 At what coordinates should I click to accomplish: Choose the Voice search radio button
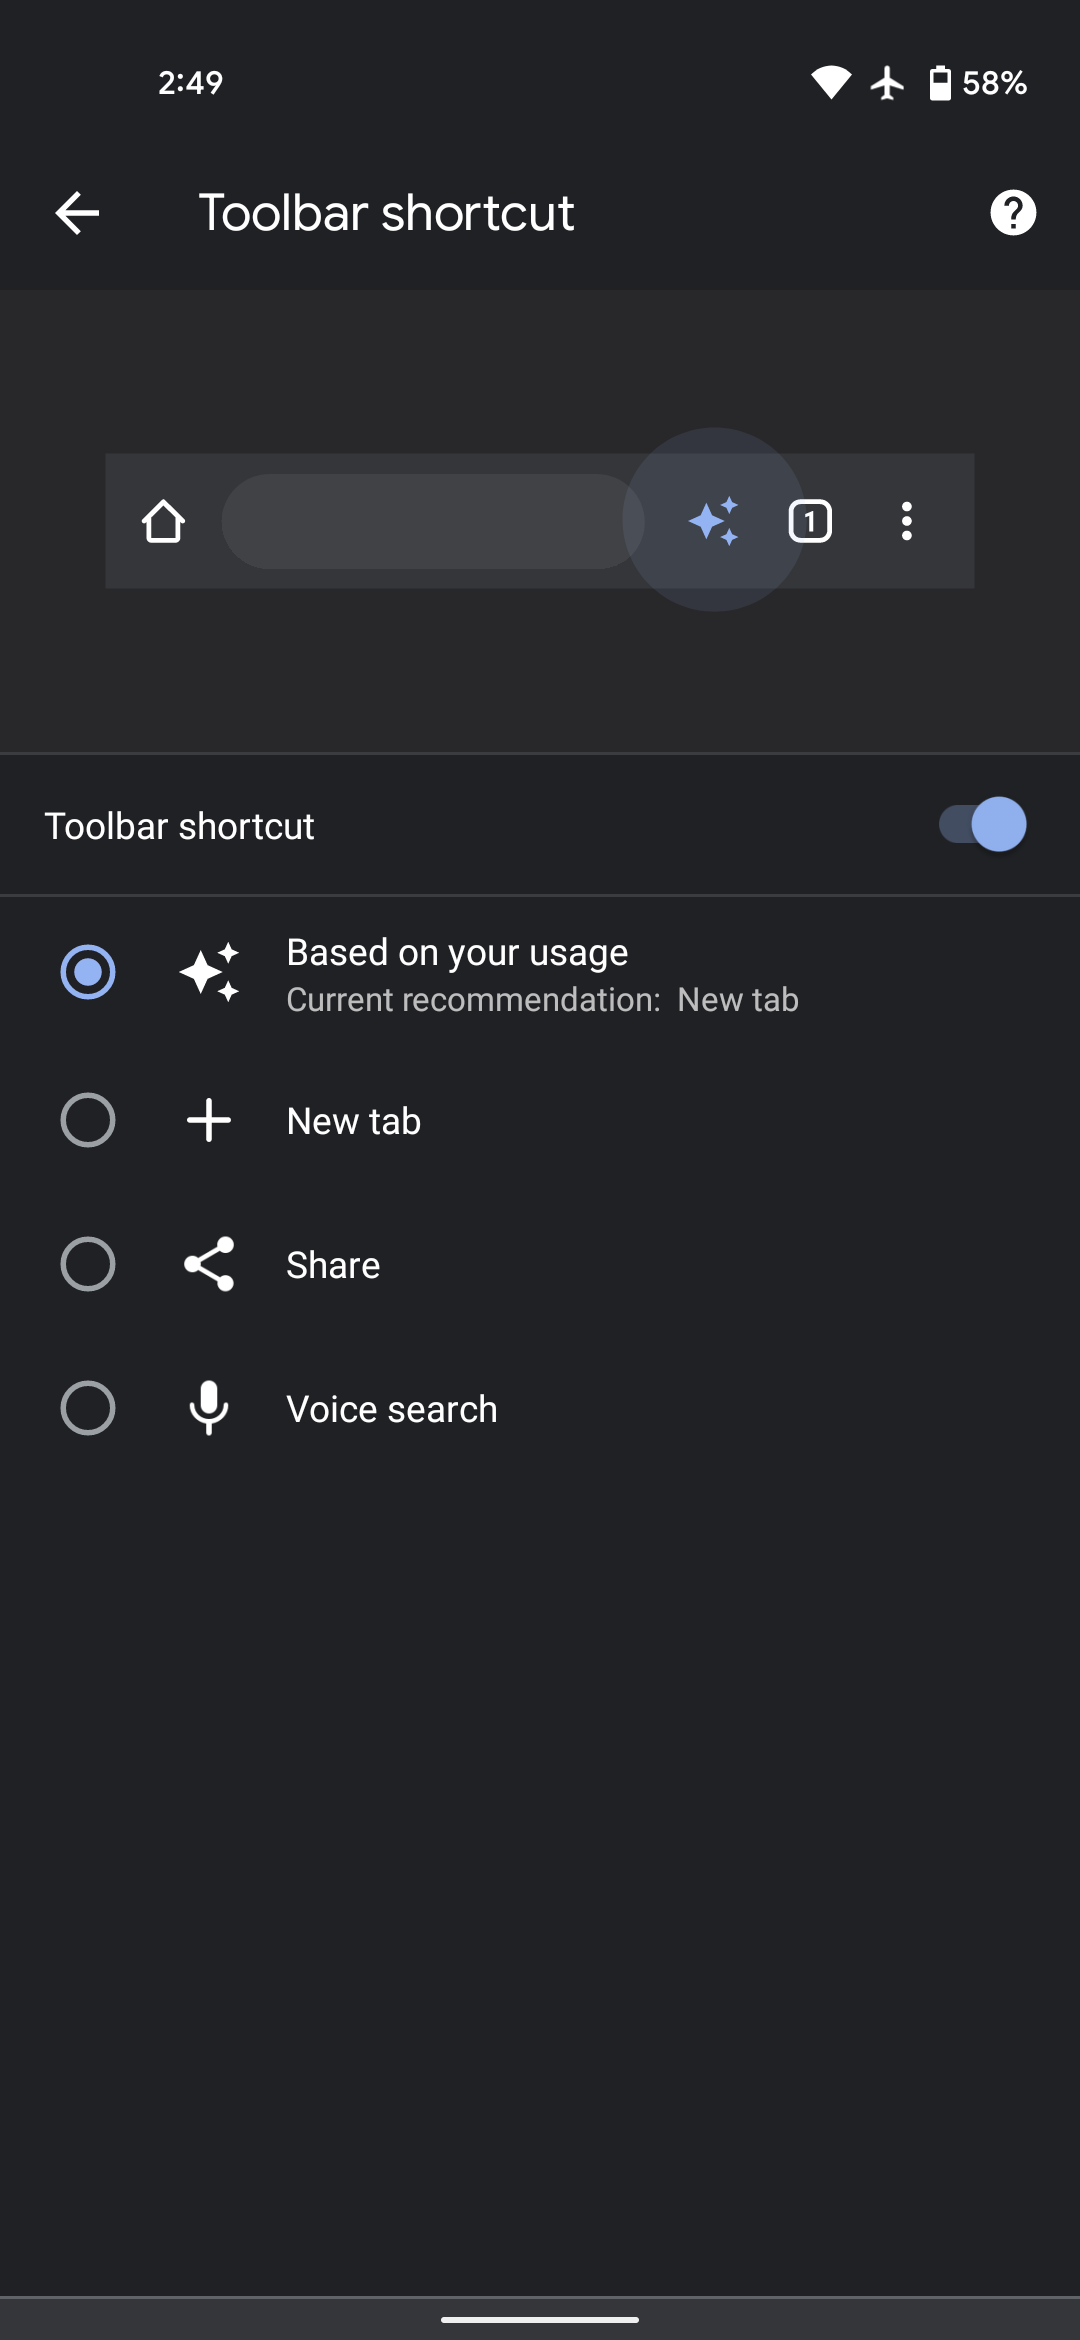click(88, 1408)
